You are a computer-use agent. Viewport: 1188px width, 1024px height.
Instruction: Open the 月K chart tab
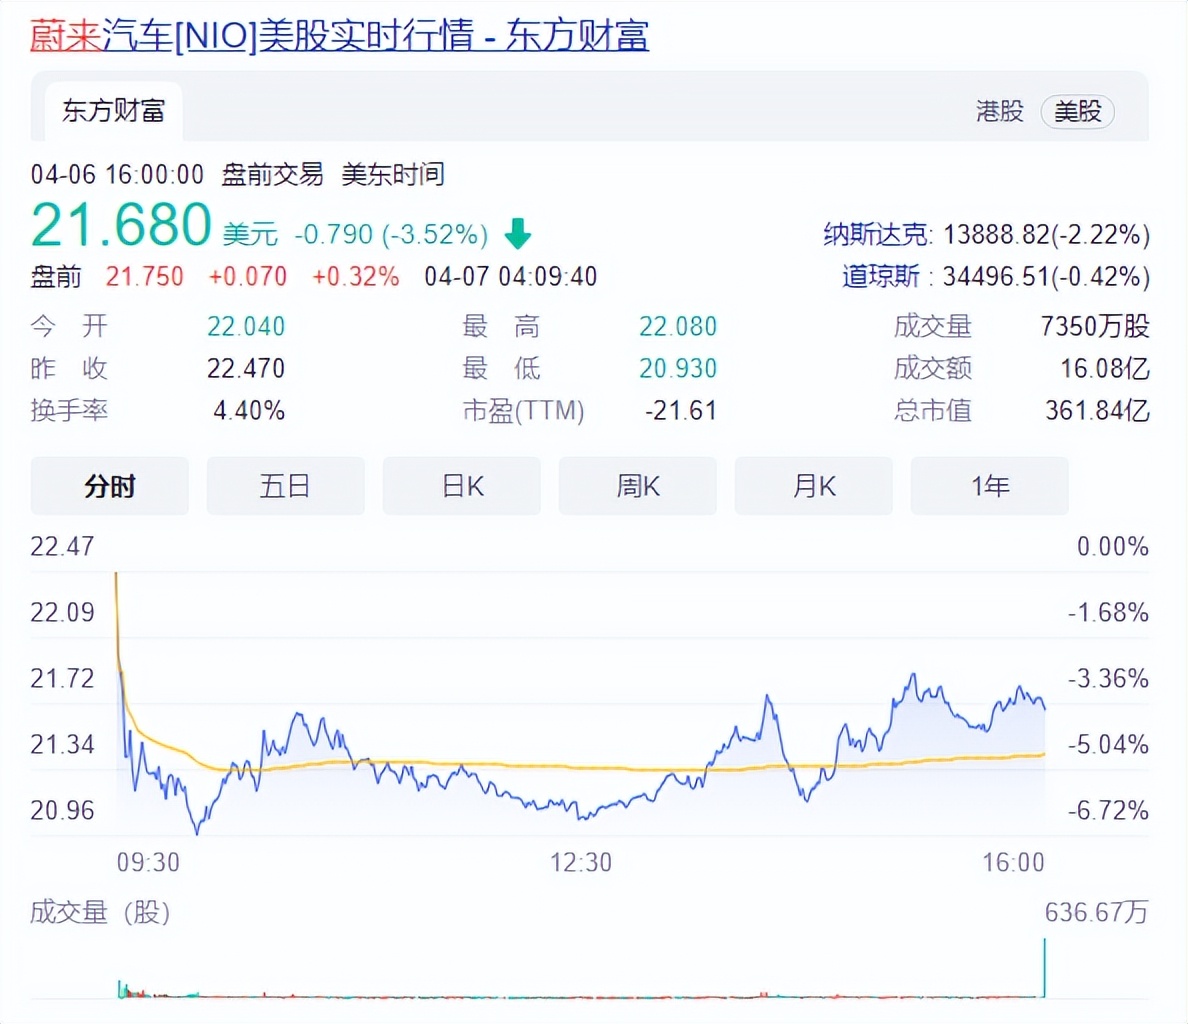coord(814,485)
